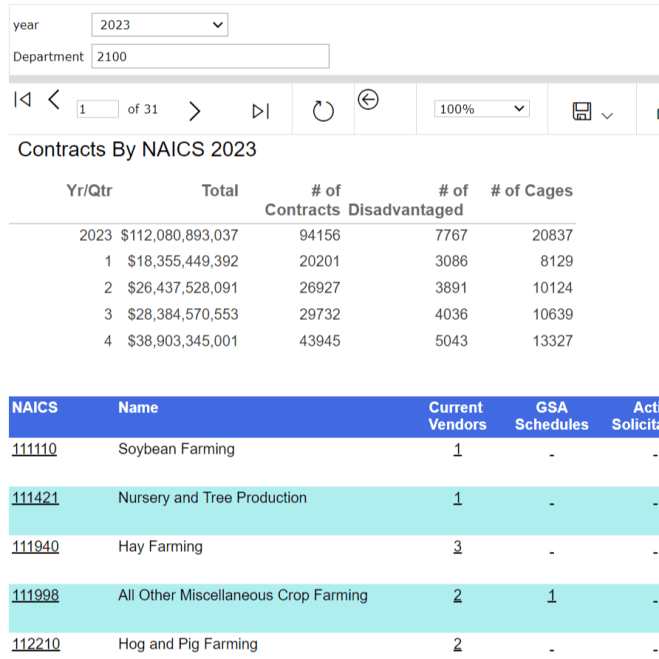Select quarter 2 total $26,437,528,091
The width and height of the screenshot is (659, 659).
(x=183, y=288)
